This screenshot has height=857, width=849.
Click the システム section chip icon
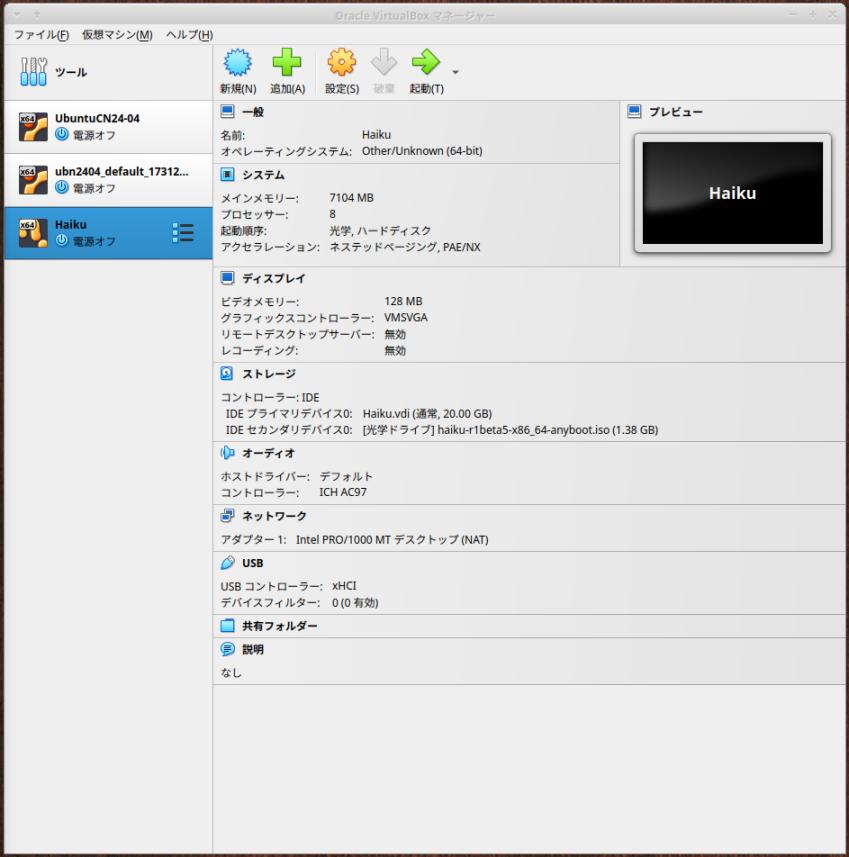pos(227,174)
